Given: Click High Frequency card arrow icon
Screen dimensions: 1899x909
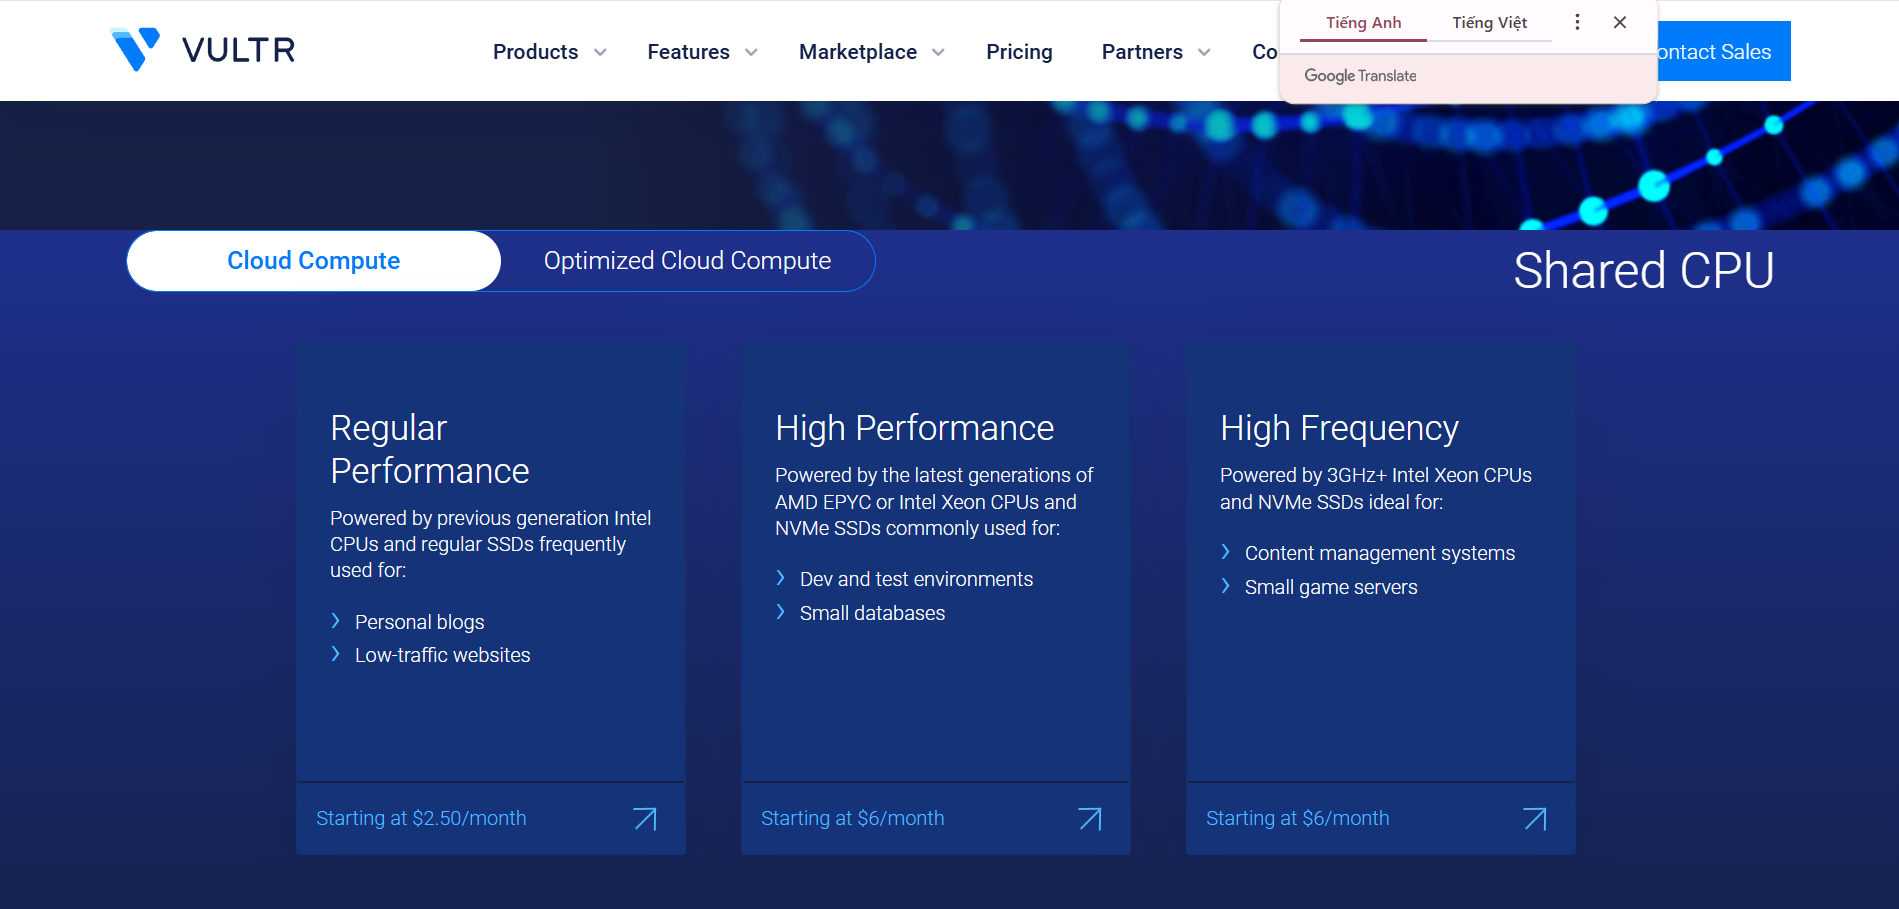Looking at the screenshot, I should 1535,819.
